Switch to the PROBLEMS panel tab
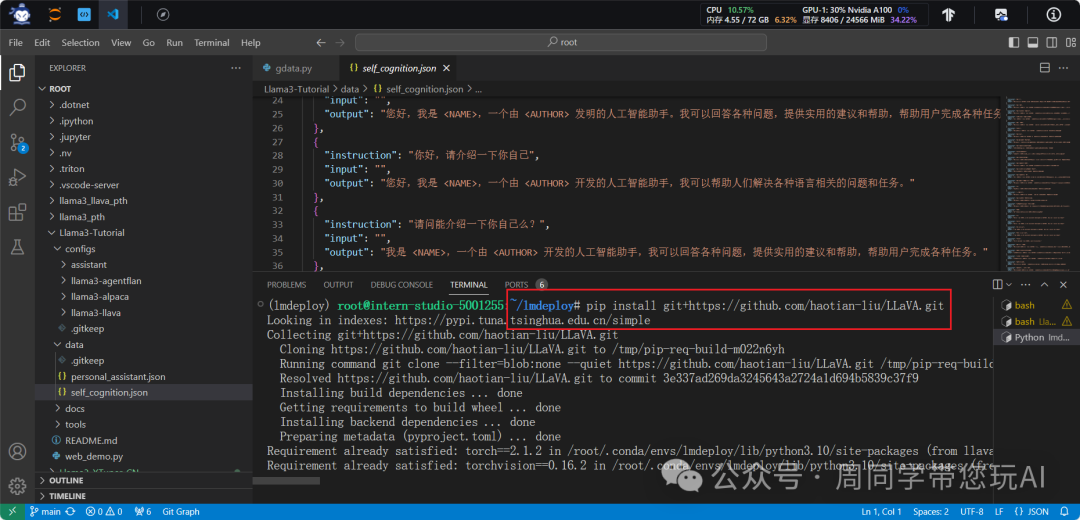The image size is (1080, 520). point(286,284)
